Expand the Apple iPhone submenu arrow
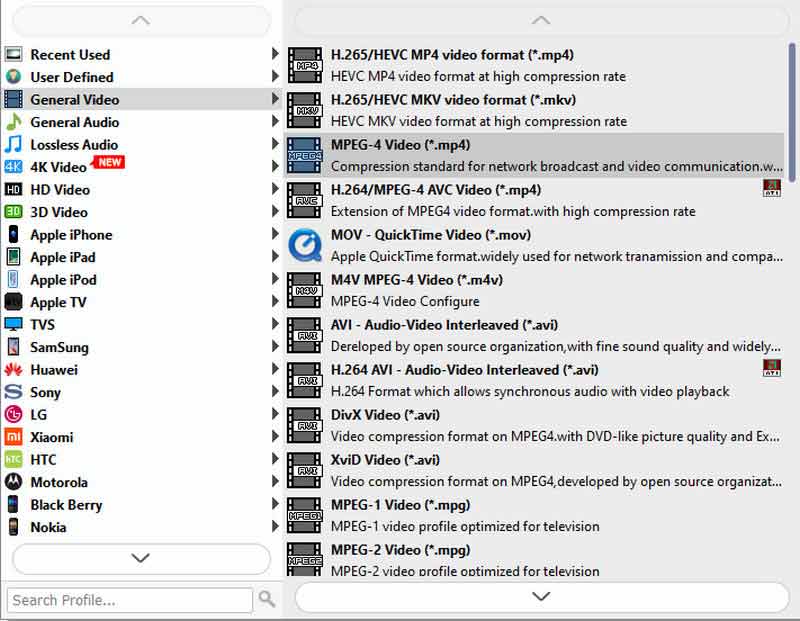This screenshot has width=800, height=621. point(275,235)
